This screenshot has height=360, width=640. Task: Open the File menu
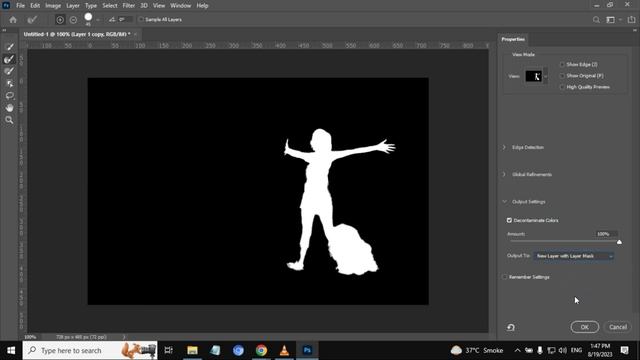pyautogui.click(x=20, y=6)
